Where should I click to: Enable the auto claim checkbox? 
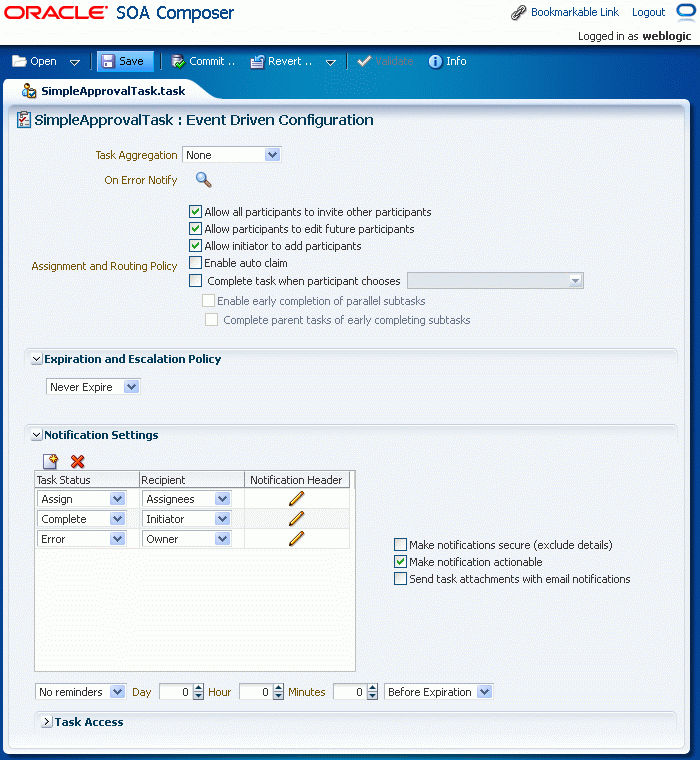click(x=195, y=263)
